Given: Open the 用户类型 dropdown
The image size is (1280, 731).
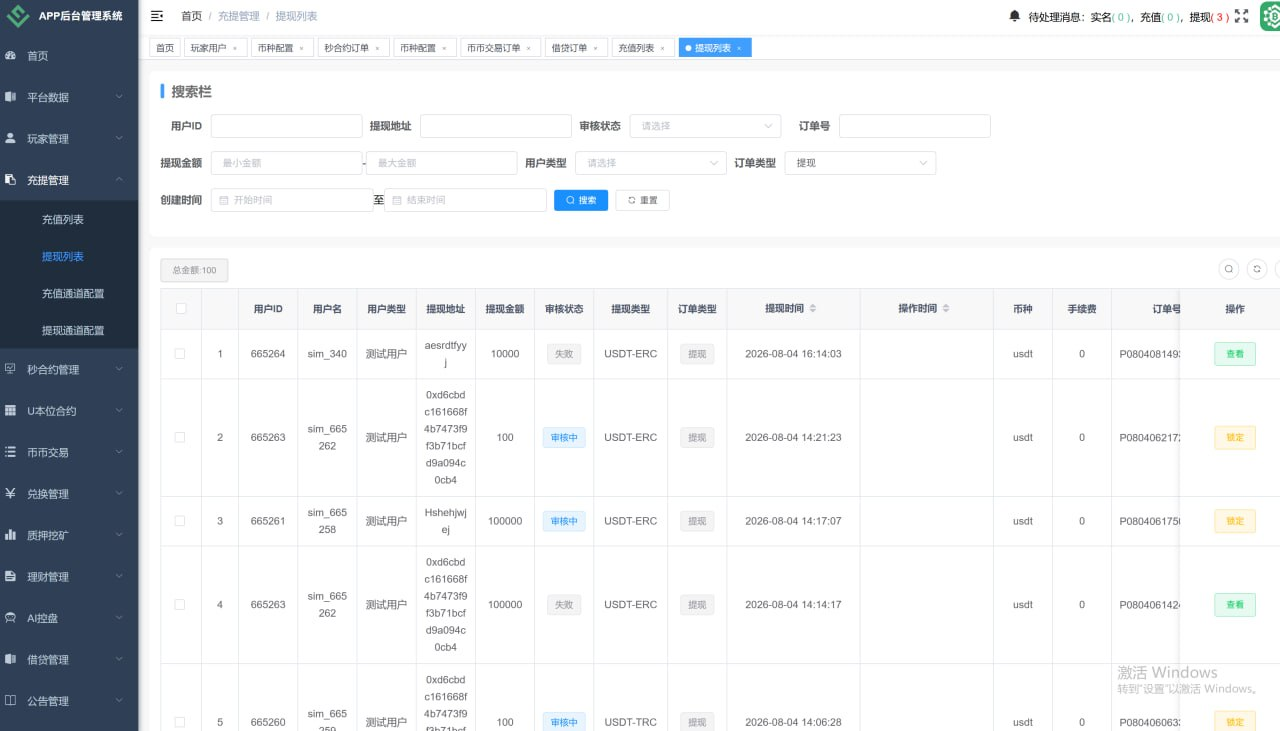Looking at the screenshot, I should tap(651, 163).
